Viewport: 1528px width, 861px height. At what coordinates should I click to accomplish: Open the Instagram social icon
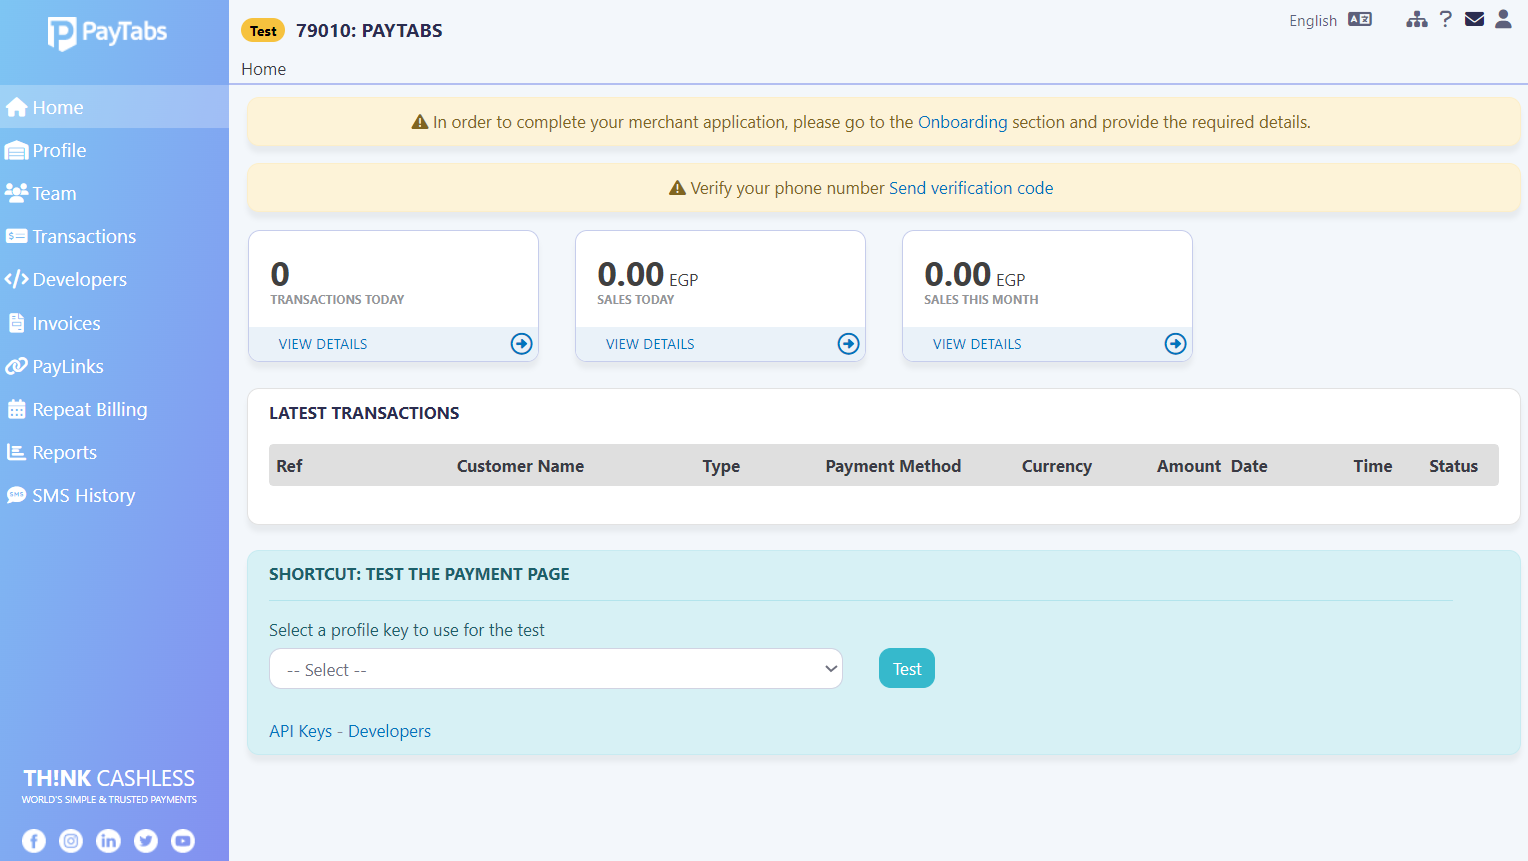click(x=71, y=841)
